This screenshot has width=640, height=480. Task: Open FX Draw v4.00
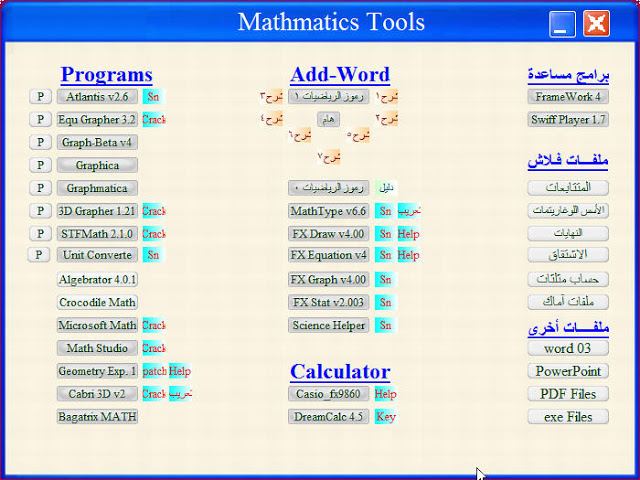329,234
